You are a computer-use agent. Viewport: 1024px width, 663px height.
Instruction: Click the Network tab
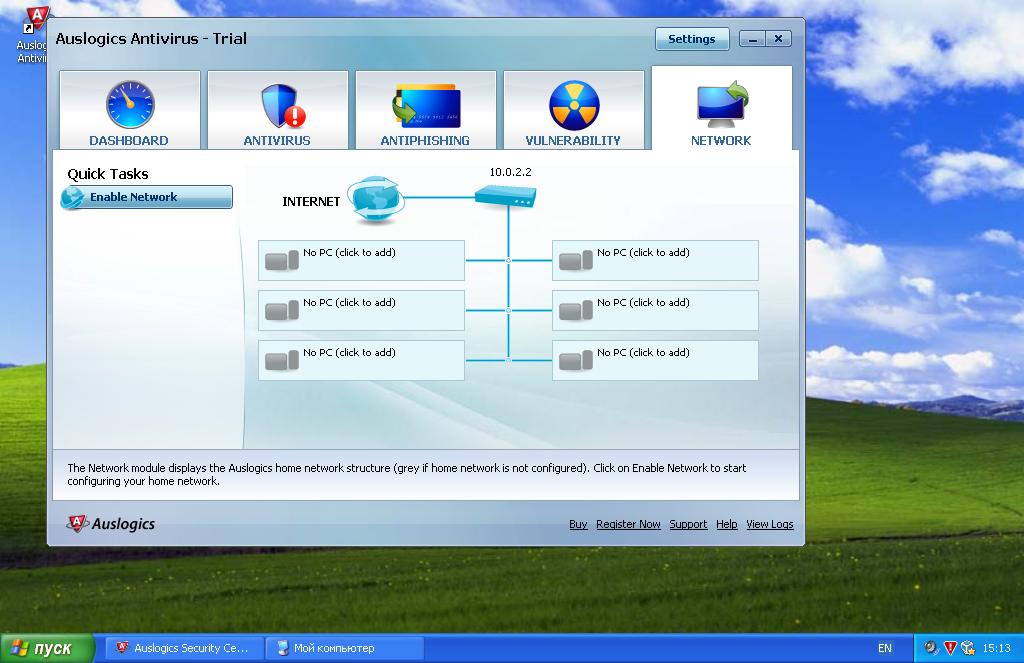(722, 108)
